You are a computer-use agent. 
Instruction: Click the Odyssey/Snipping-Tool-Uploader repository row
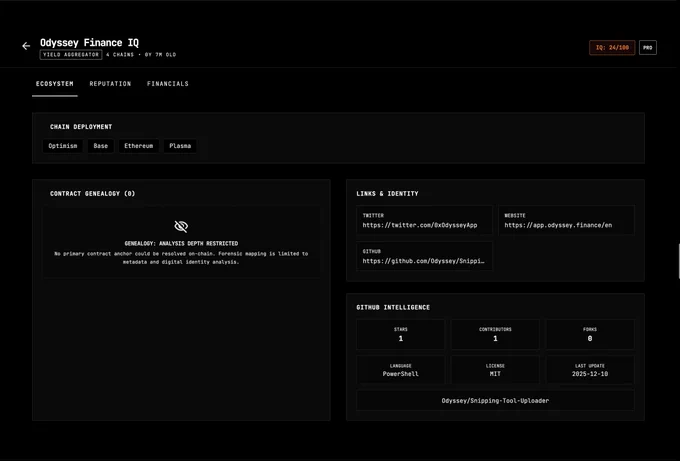495,401
